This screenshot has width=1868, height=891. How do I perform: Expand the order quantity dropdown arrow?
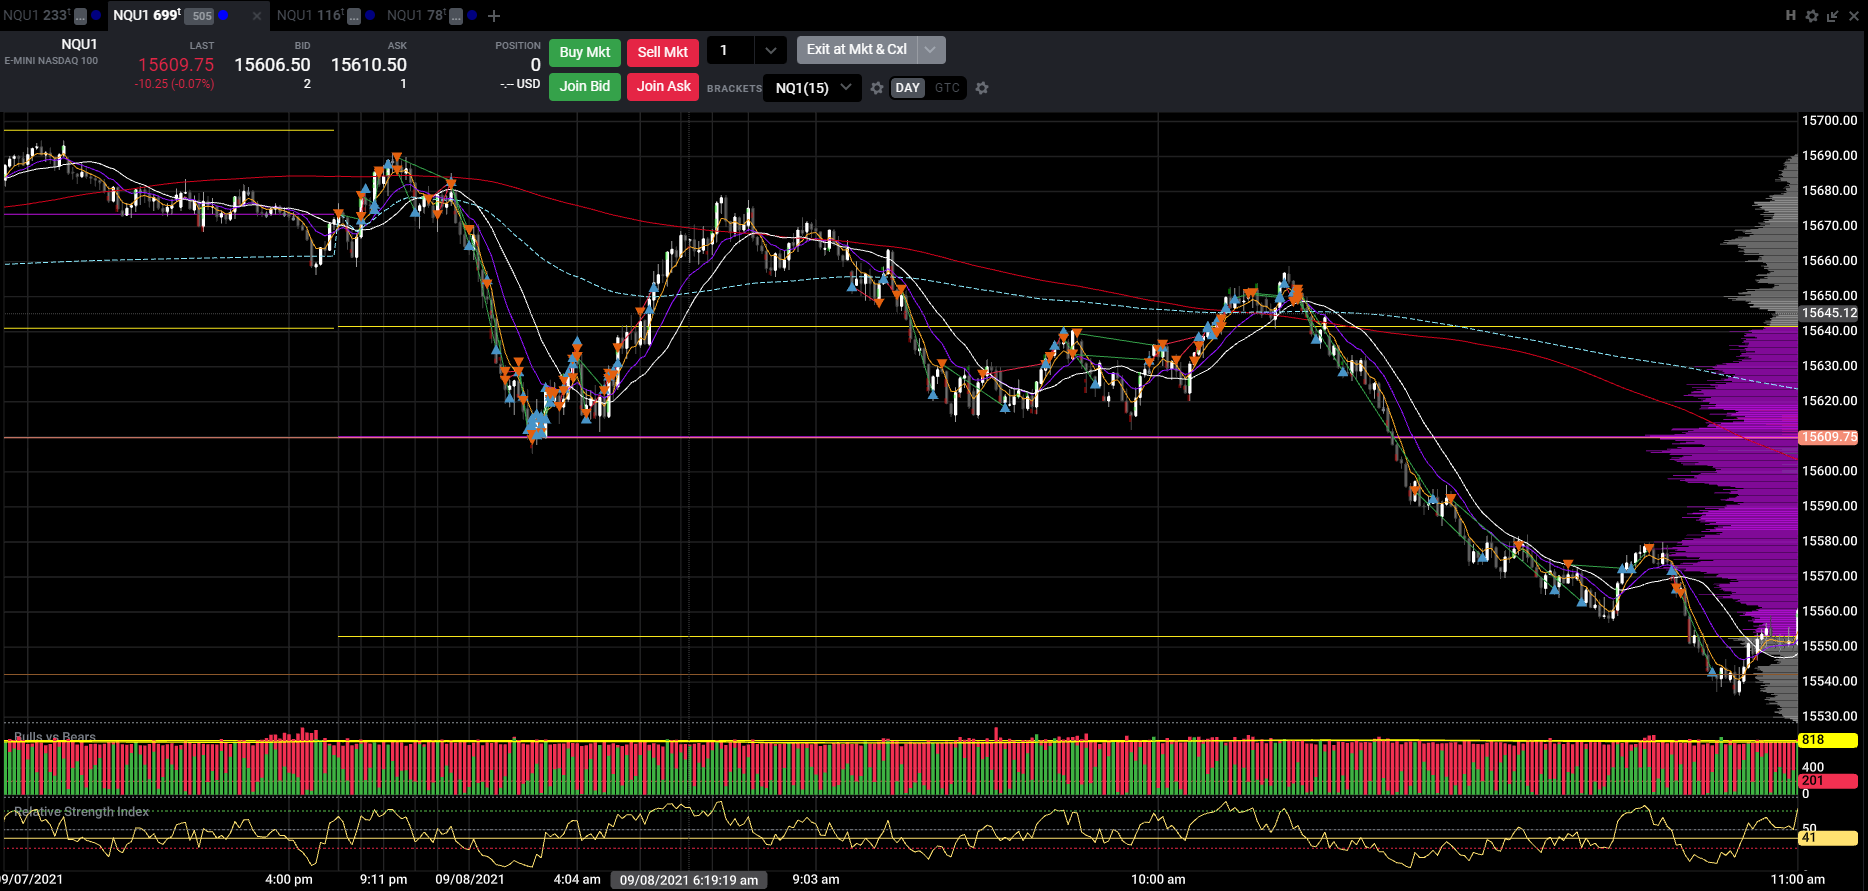[770, 50]
